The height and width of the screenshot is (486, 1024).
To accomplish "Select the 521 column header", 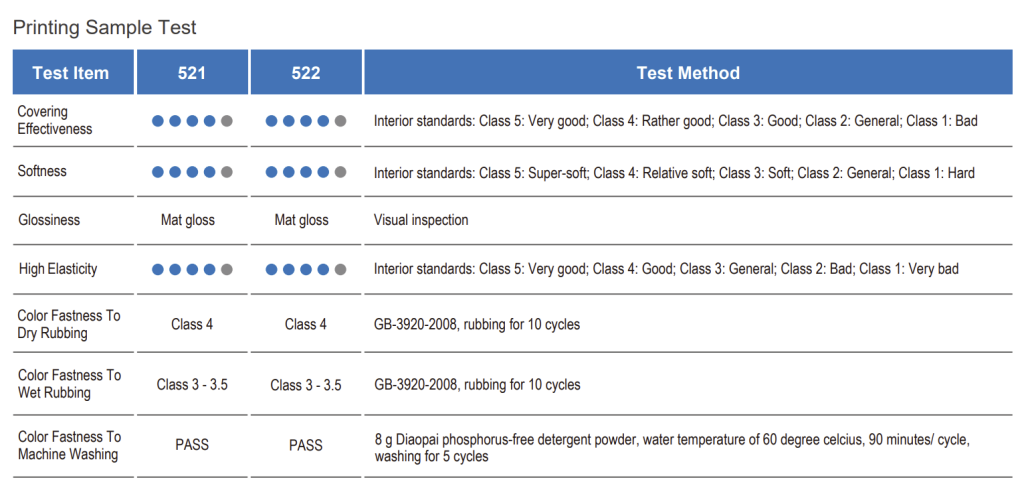I will (192, 73).
